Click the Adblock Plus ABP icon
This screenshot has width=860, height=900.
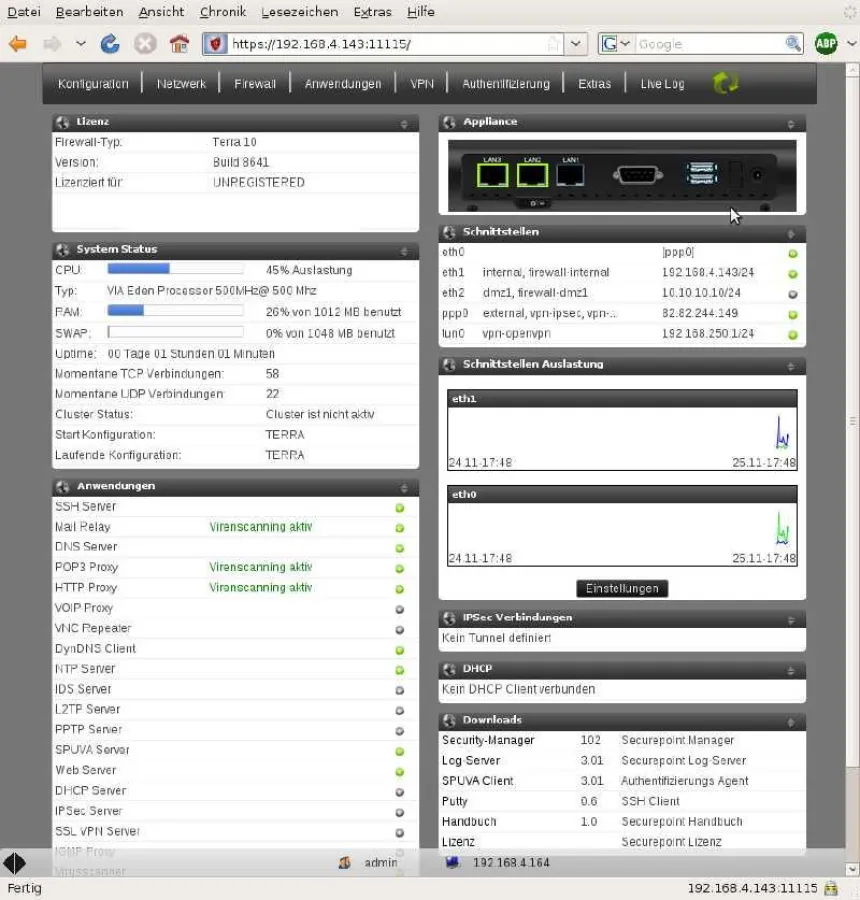pos(825,44)
